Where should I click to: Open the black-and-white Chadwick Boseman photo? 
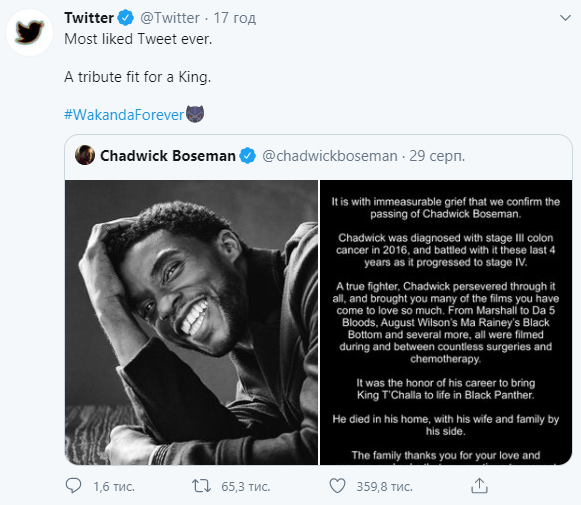(x=192, y=322)
